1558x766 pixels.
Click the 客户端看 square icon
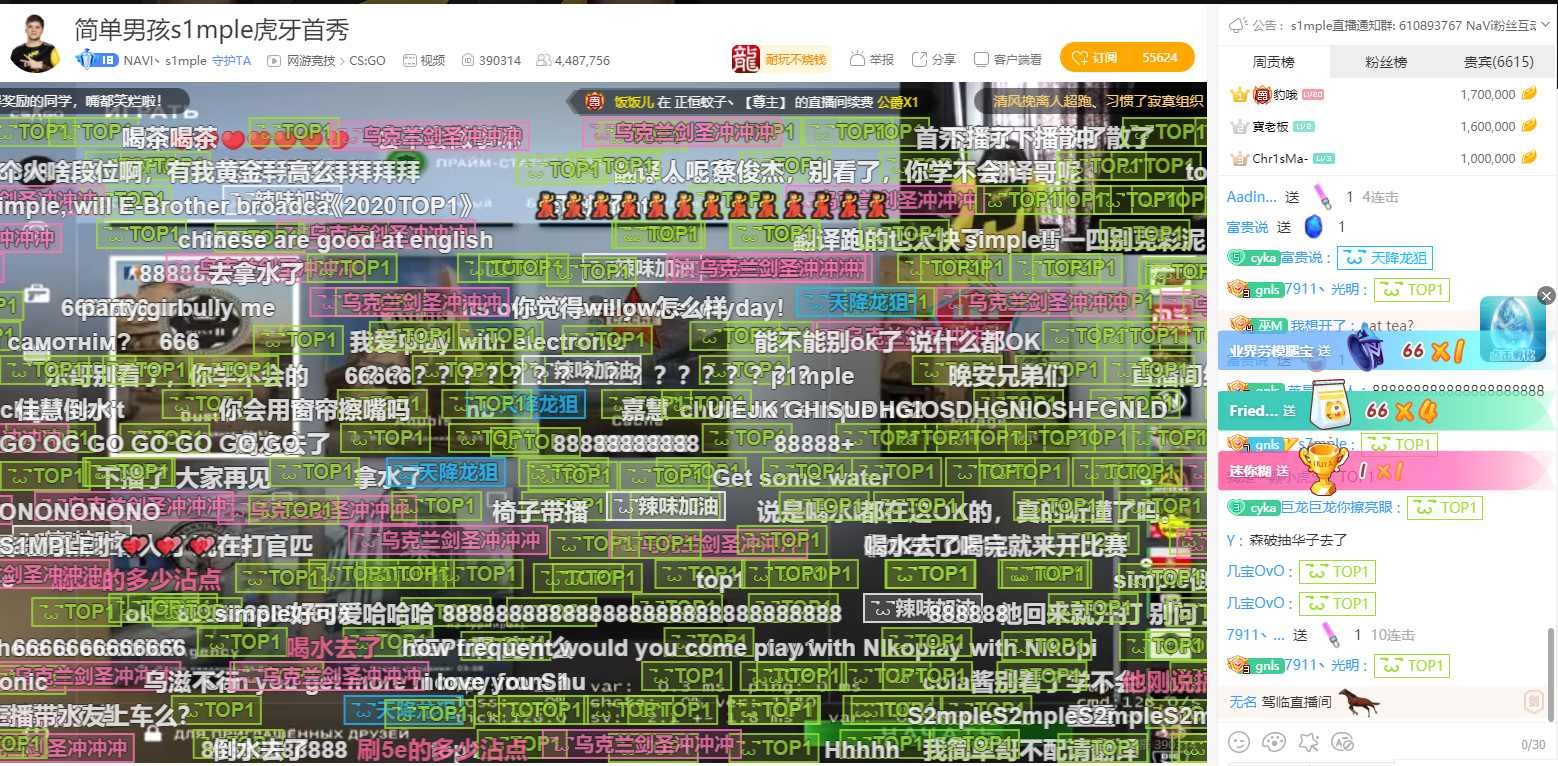982,59
